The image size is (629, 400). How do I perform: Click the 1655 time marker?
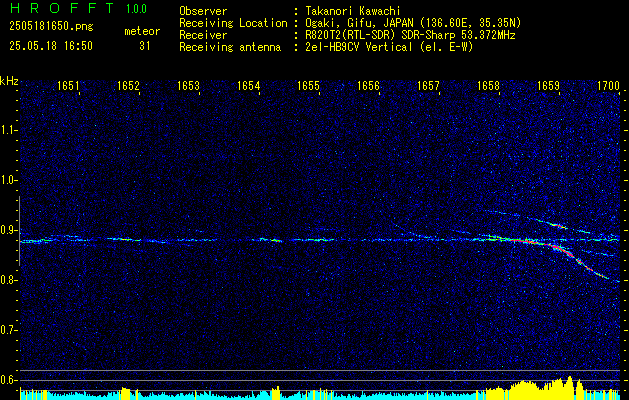coord(308,85)
